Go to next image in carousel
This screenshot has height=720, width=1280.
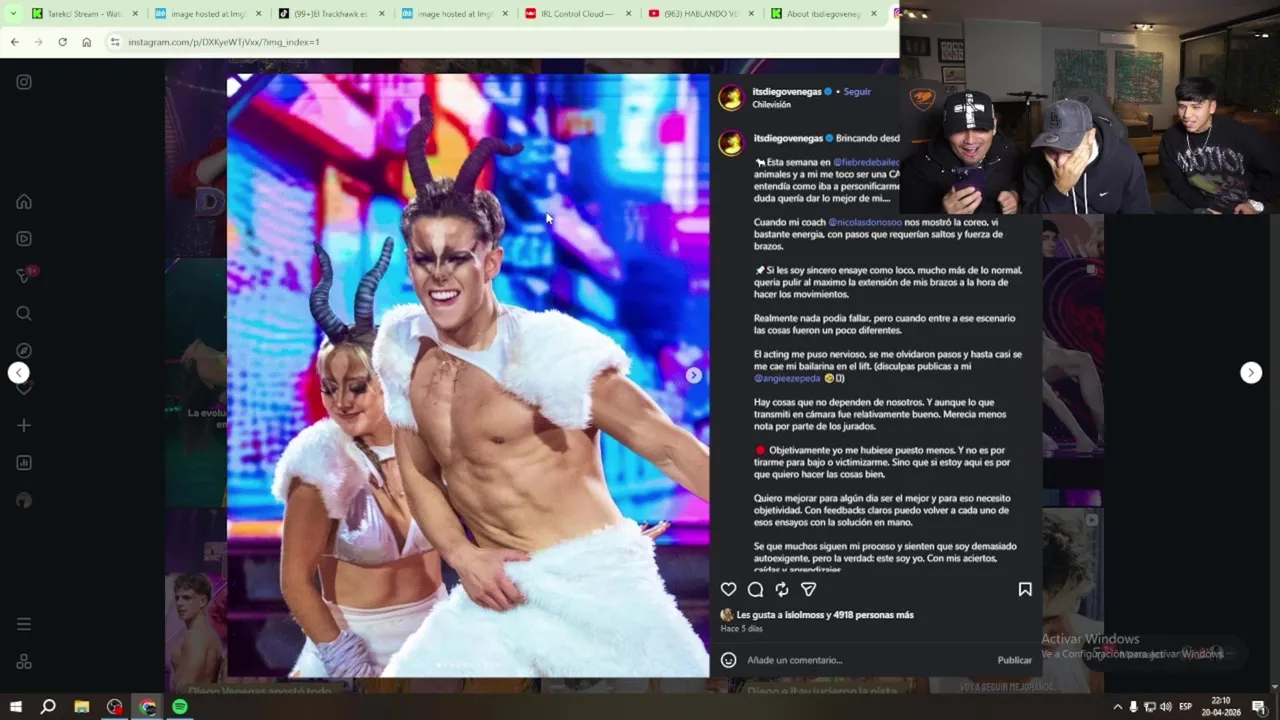[694, 375]
